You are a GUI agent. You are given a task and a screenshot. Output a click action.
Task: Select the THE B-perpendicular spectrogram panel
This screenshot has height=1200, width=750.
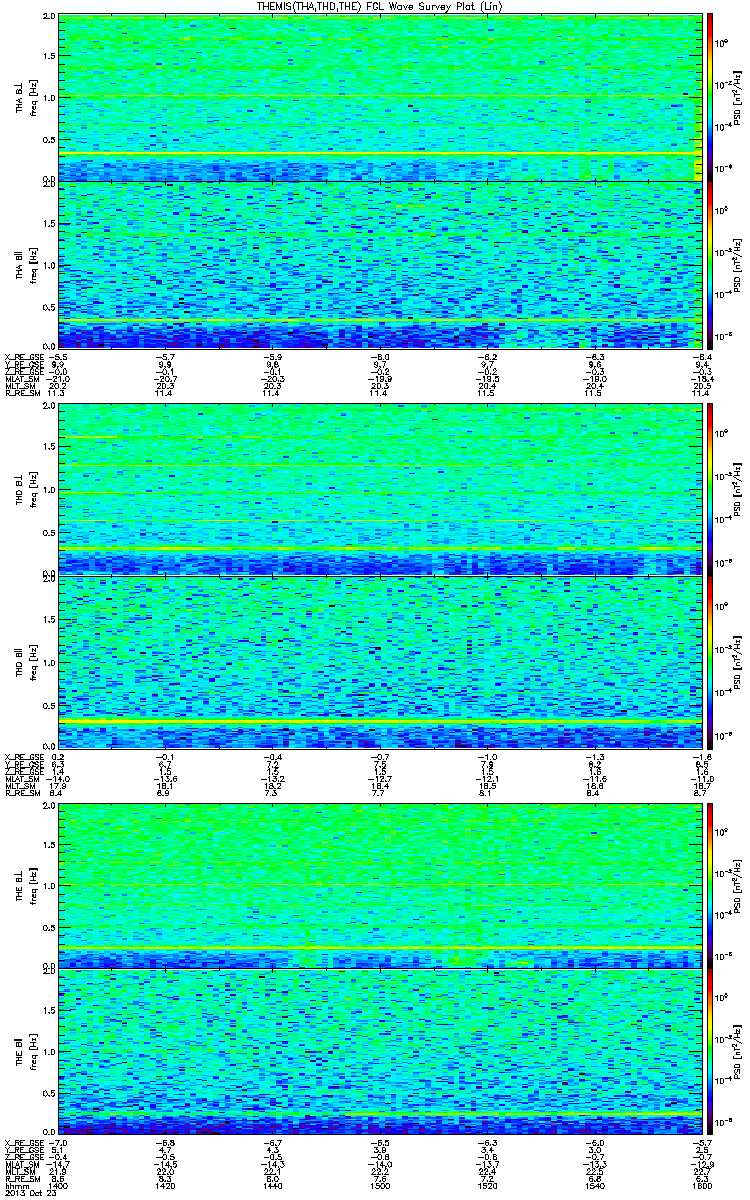(381, 884)
